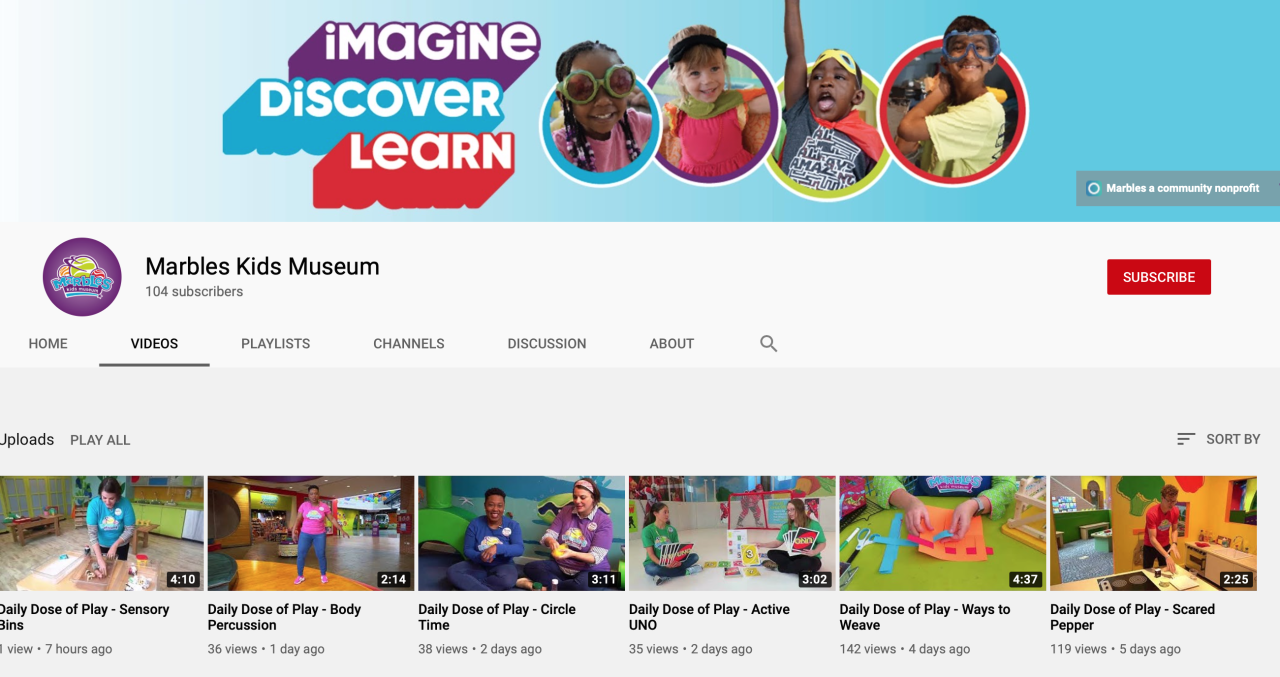
Task: View the Discussion tab
Action: (x=547, y=343)
